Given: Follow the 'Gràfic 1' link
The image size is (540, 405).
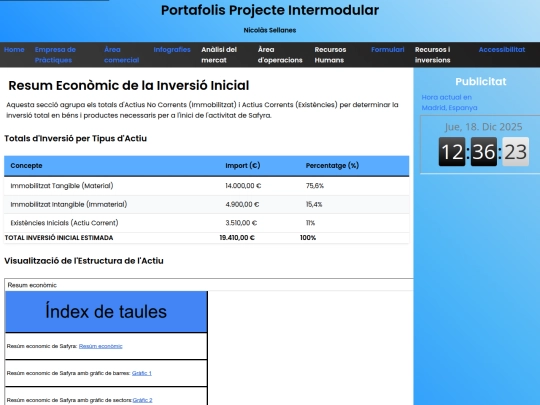Looking at the screenshot, I should 142,373.
